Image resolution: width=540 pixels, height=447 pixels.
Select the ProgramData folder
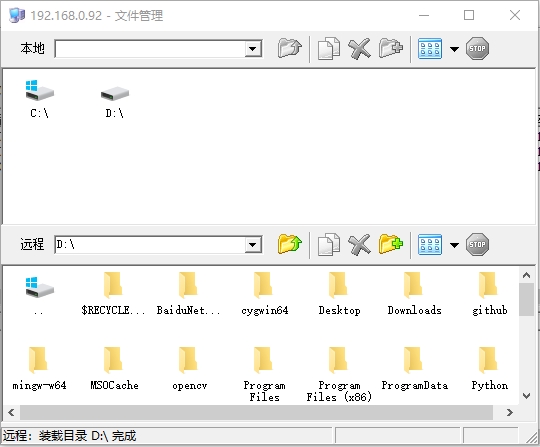click(414, 369)
